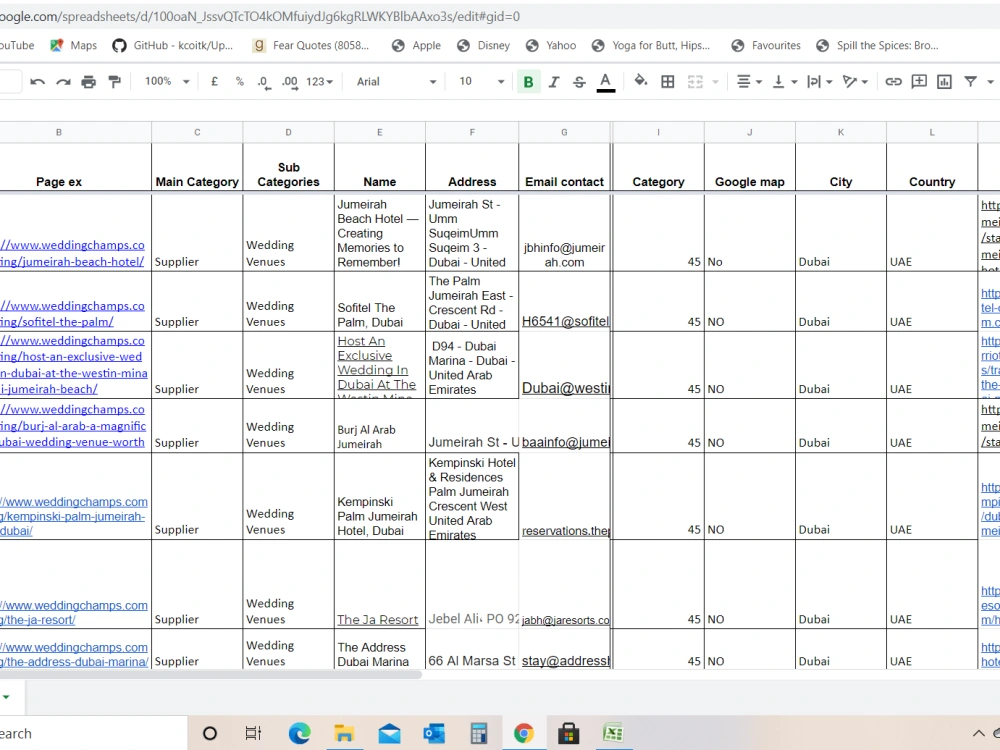Activate the paint format tool
Screen dimensions: 1000x750
115,82
